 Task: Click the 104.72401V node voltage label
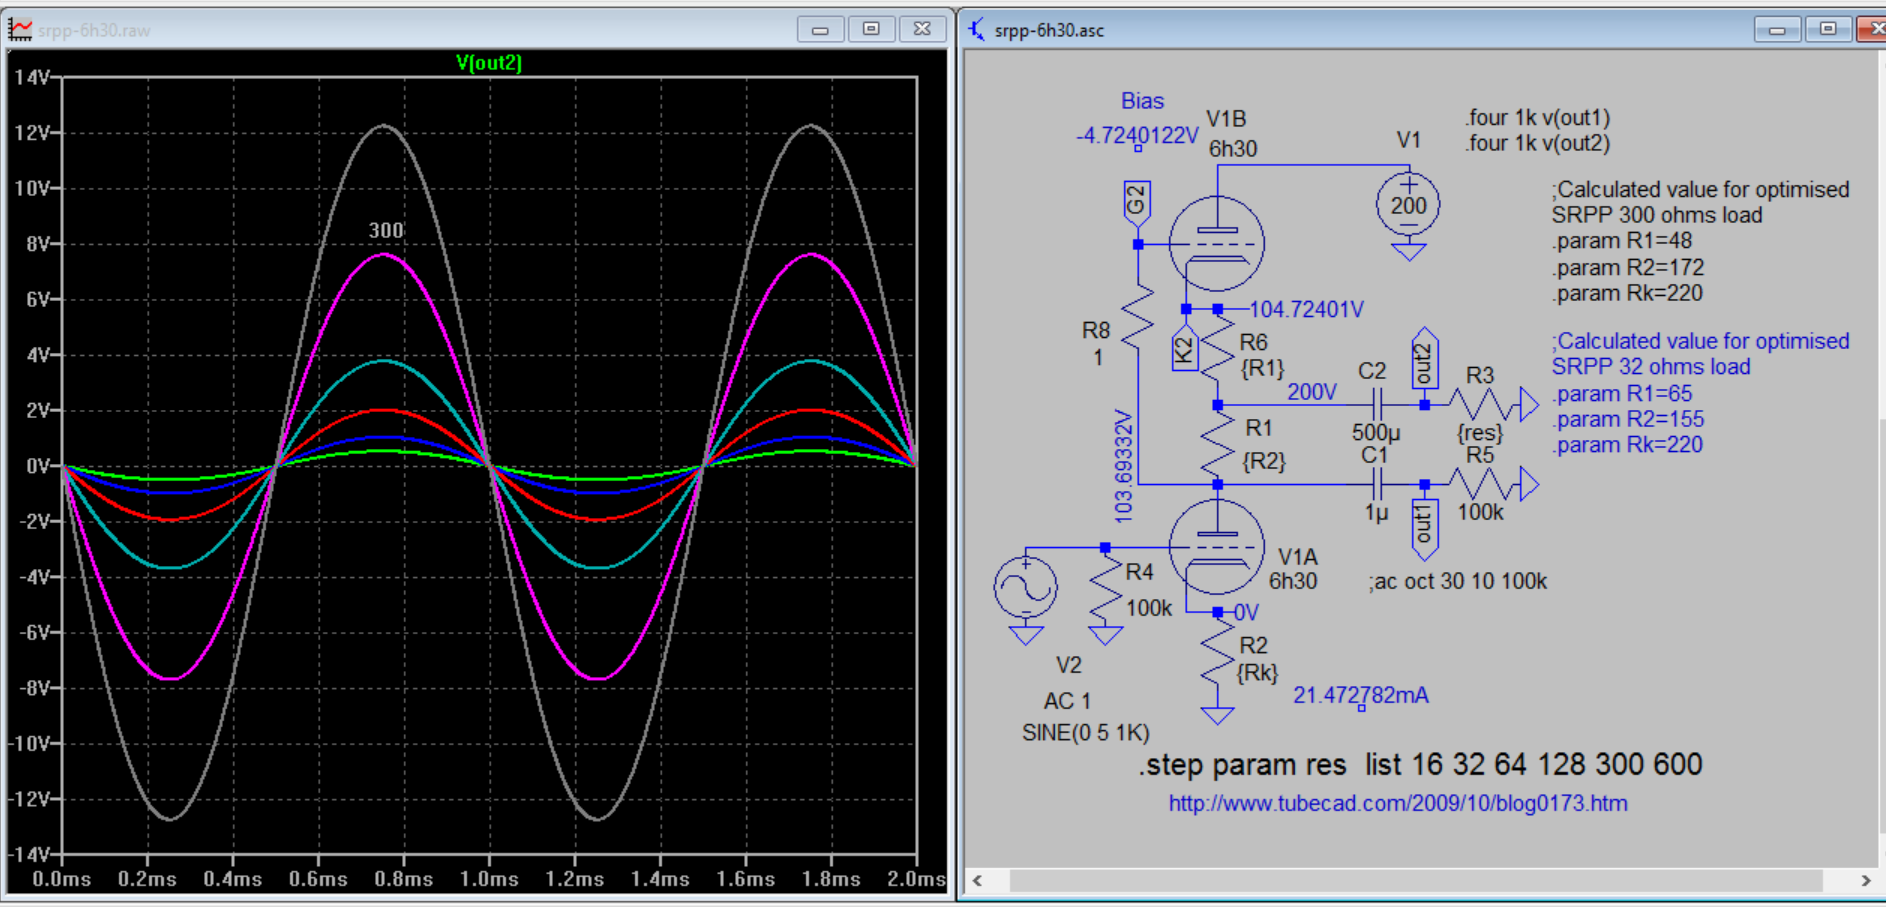(1306, 310)
